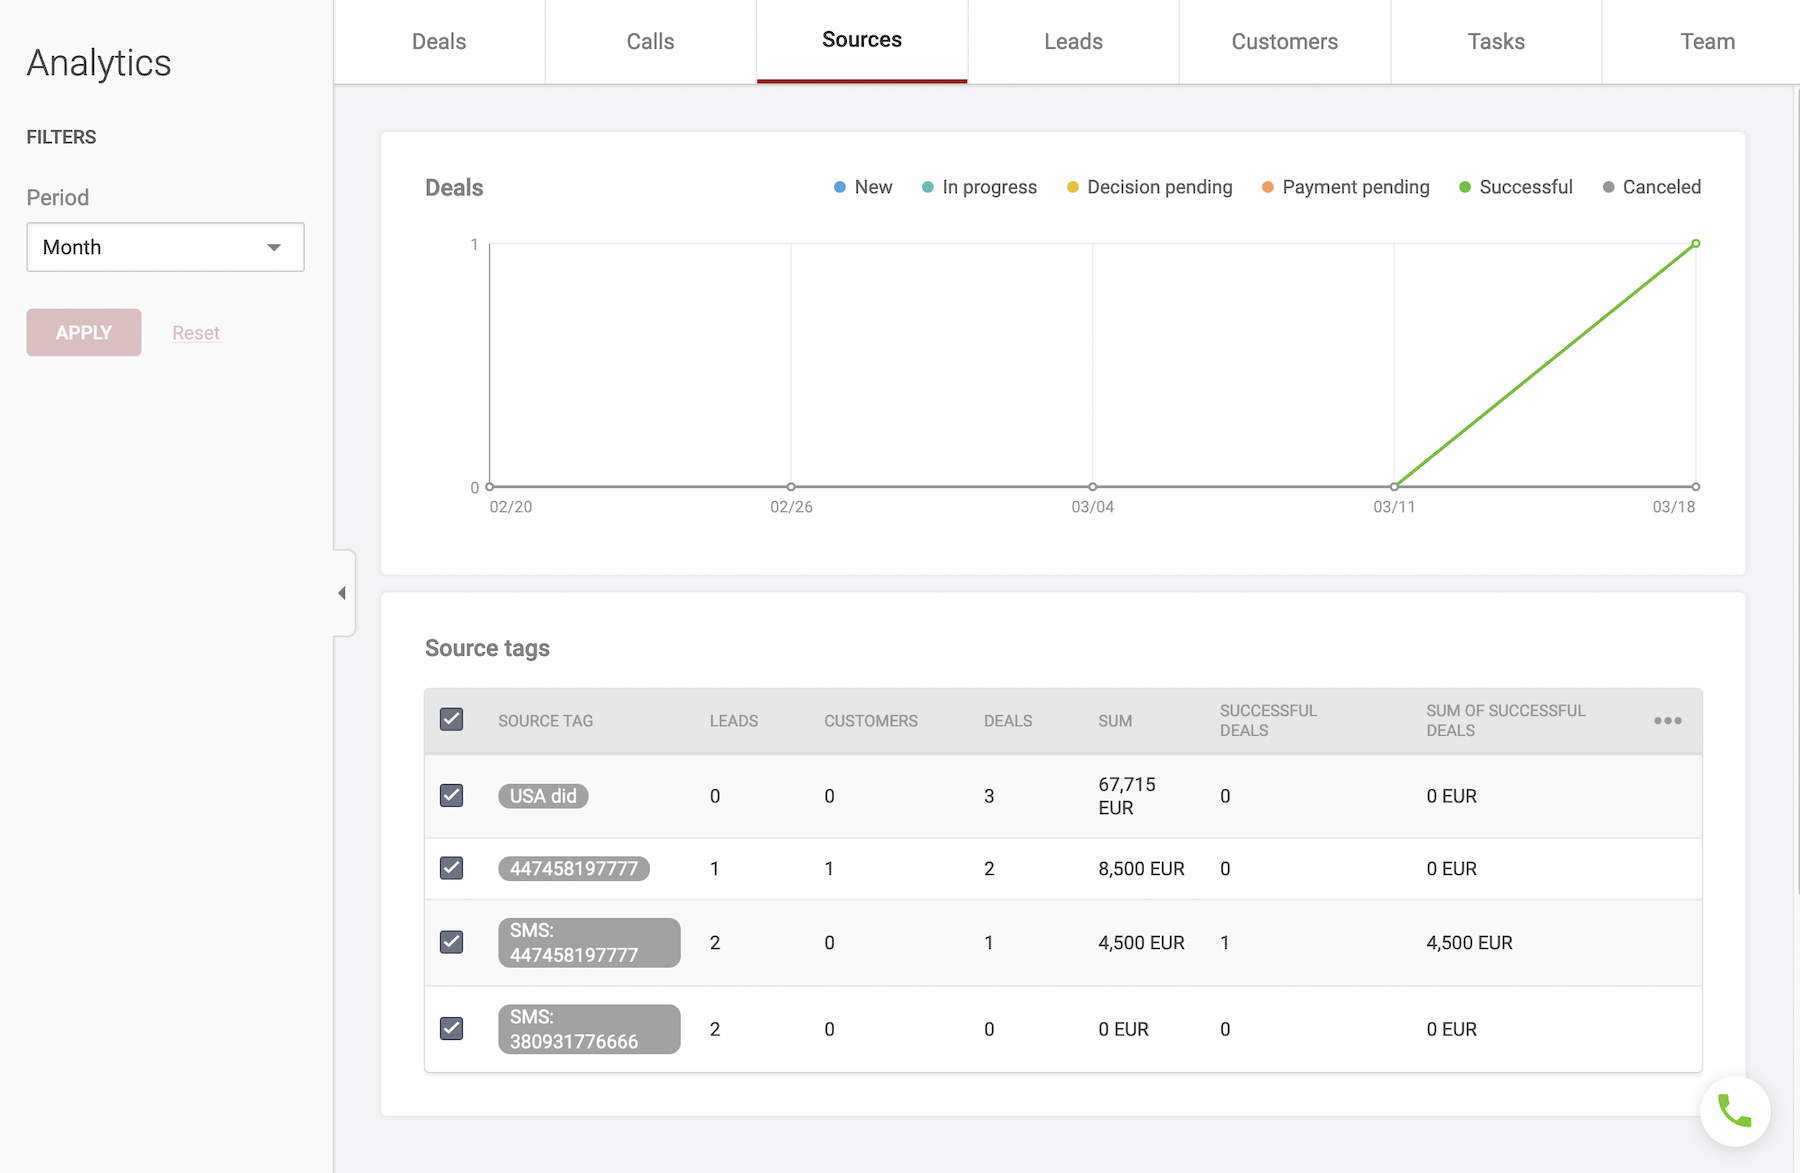
Task: Switch to the Calls tab
Action: [x=650, y=42]
